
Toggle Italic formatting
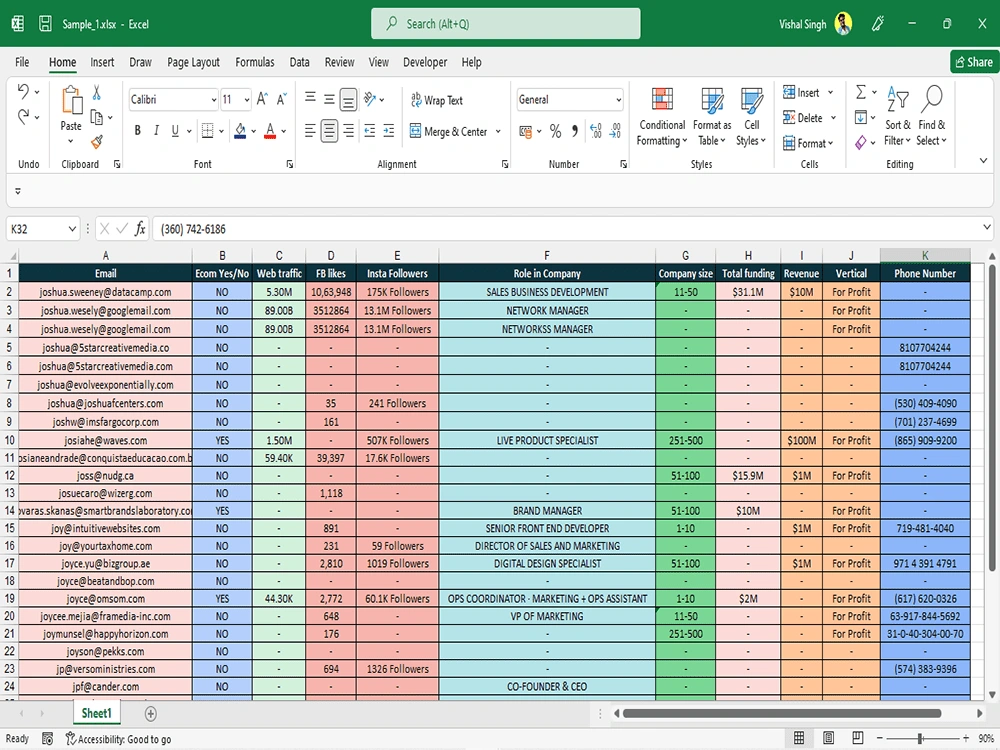pyautogui.click(x=156, y=131)
